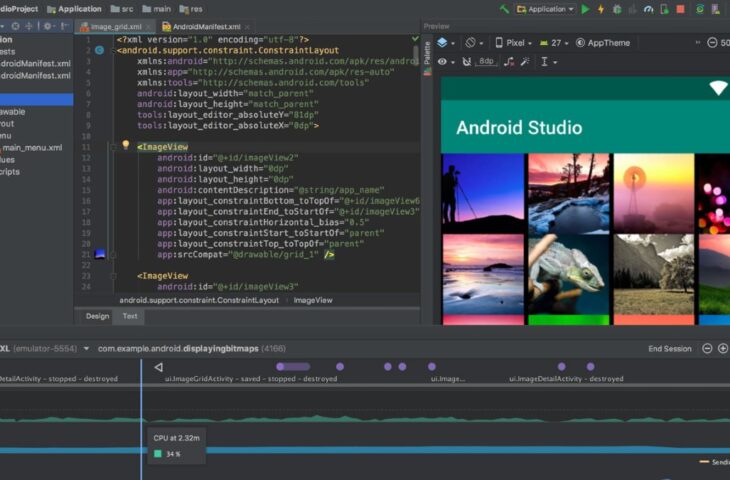
Task: Click End Session in profiler
Action: (x=669, y=349)
